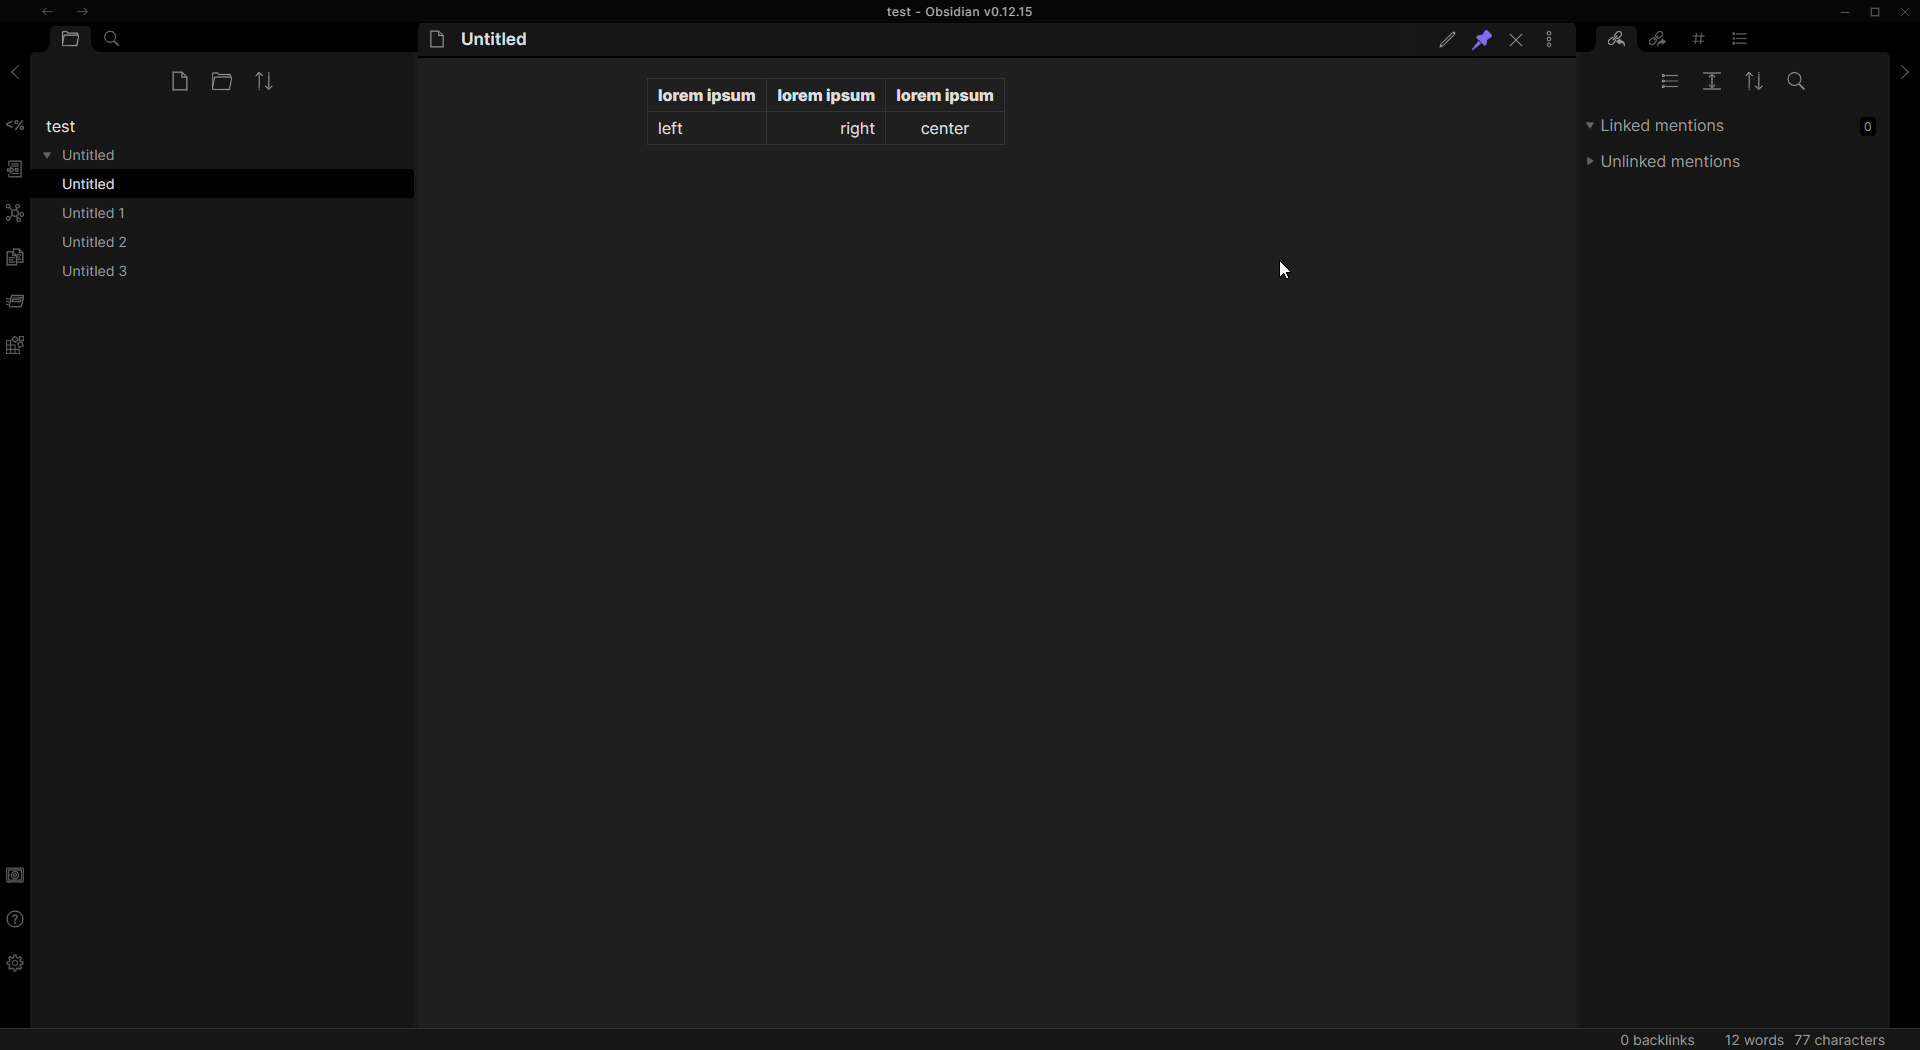Select the backlinks tab in right sidebar
Screen dimensions: 1920x1050
tap(1616, 39)
